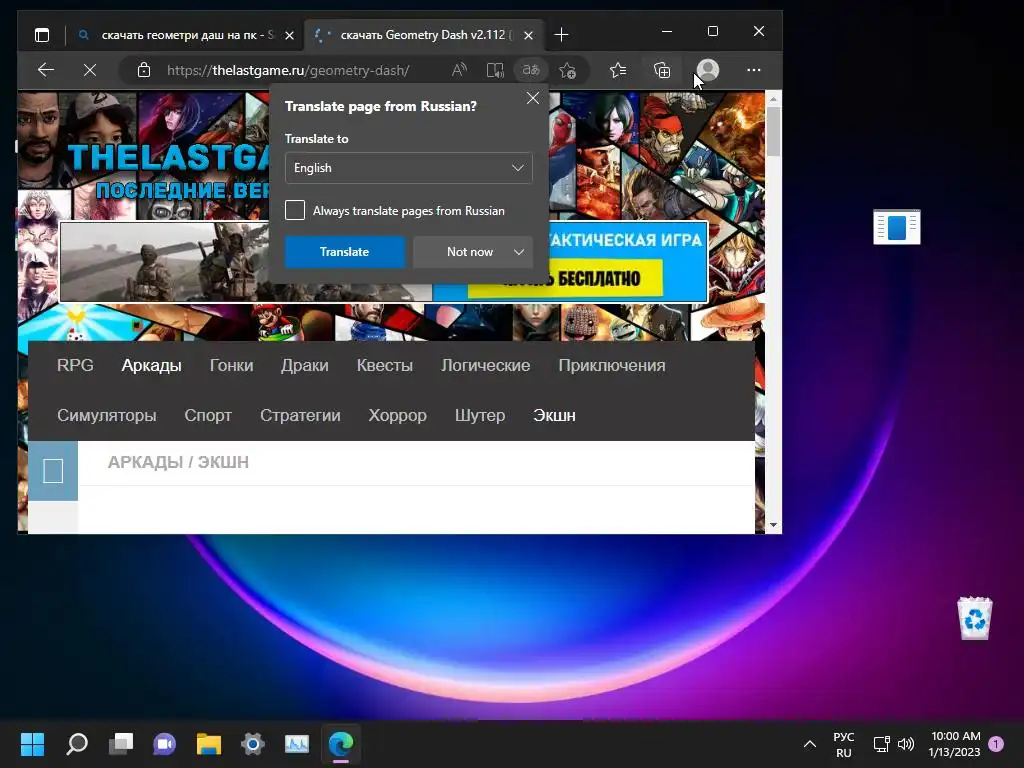Dismiss the translate popup with its X
The width and height of the screenshot is (1024, 768).
(x=533, y=98)
